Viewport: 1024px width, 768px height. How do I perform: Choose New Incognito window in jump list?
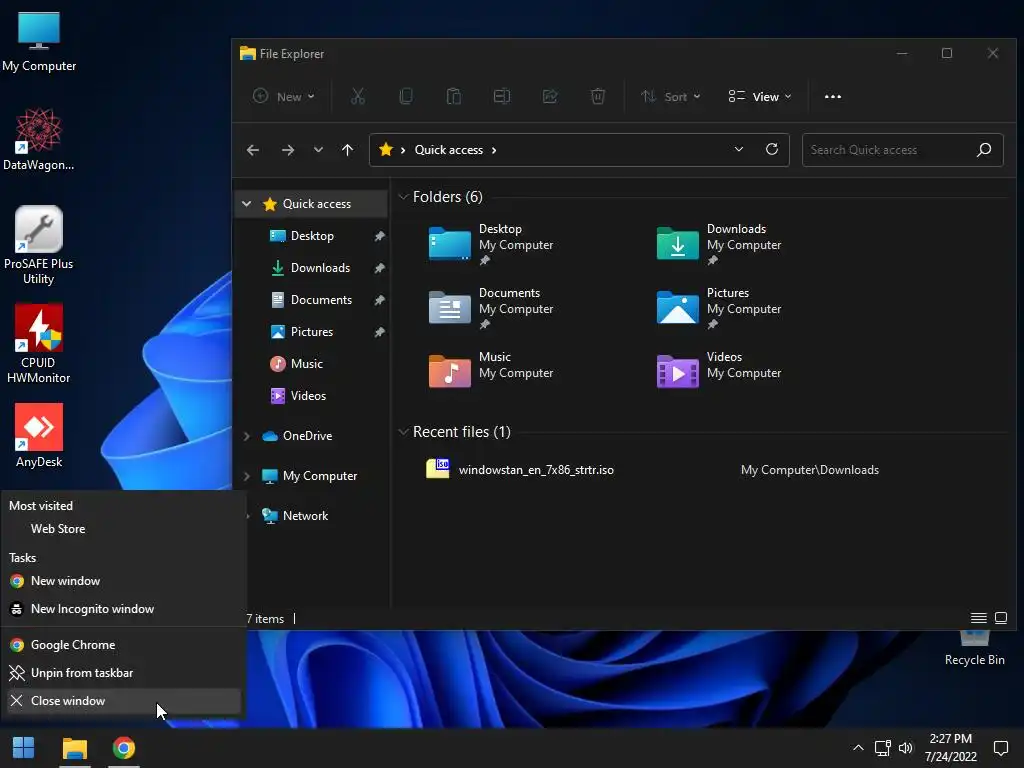click(x=123, y=609)
